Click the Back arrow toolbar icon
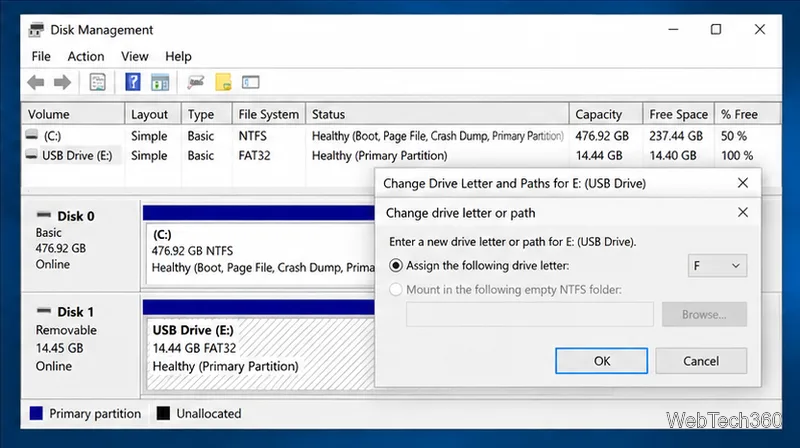The image size is (800, 448). pyautogui.click(x=36, y=82)
